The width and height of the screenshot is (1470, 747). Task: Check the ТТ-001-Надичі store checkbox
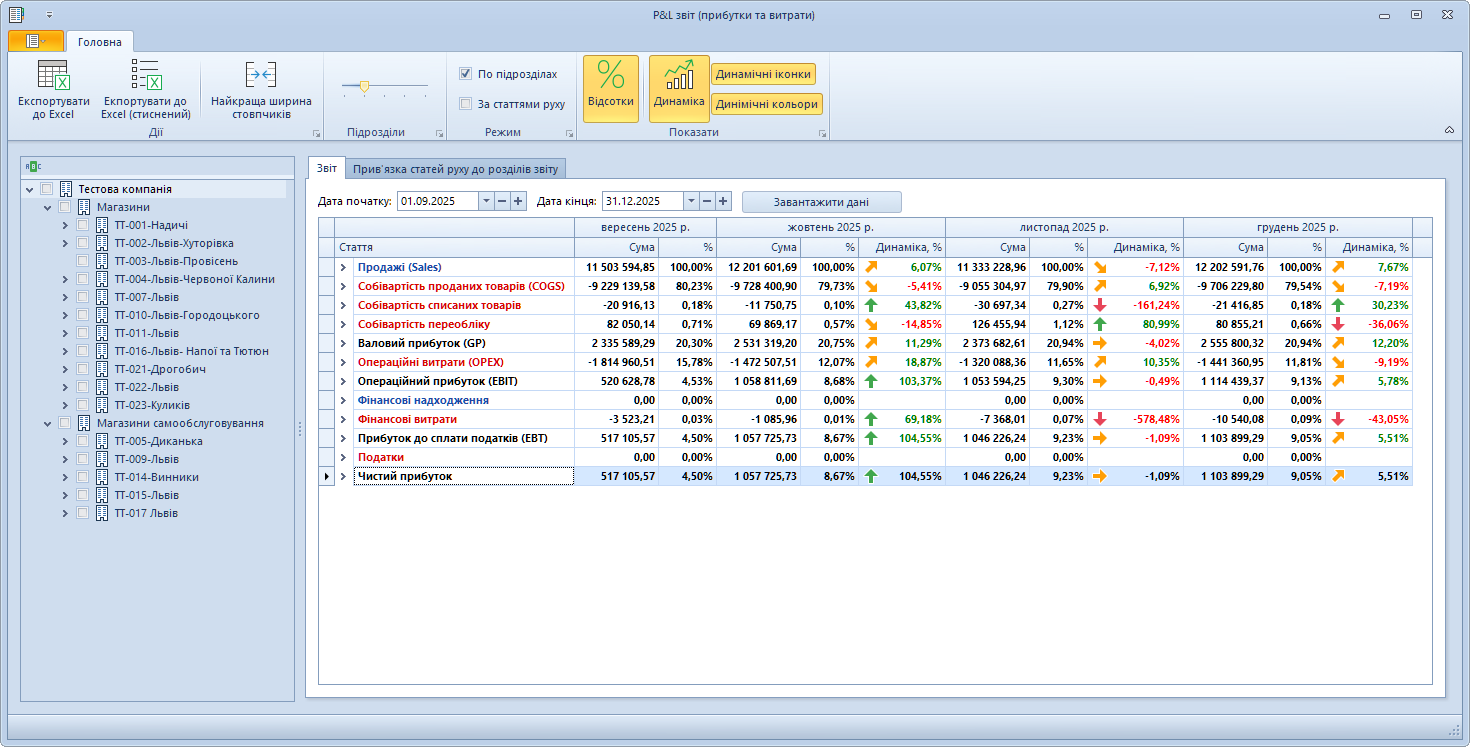[83, 225]
